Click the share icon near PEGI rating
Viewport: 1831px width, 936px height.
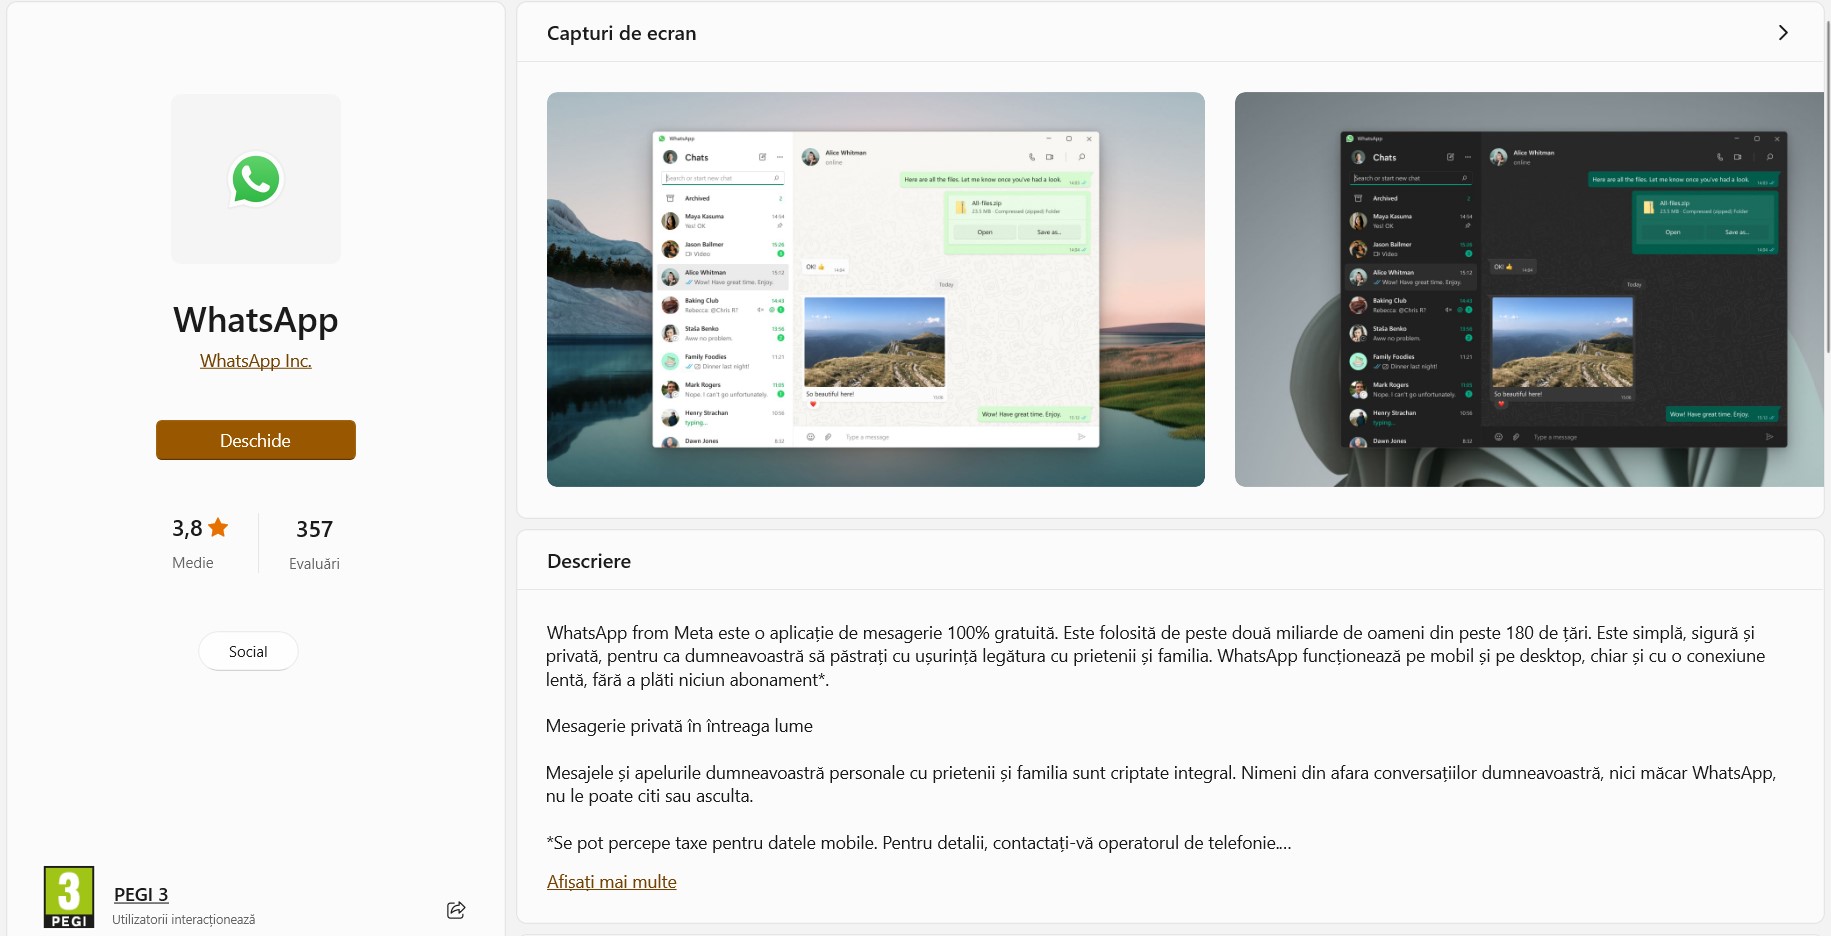coord(456,909)
